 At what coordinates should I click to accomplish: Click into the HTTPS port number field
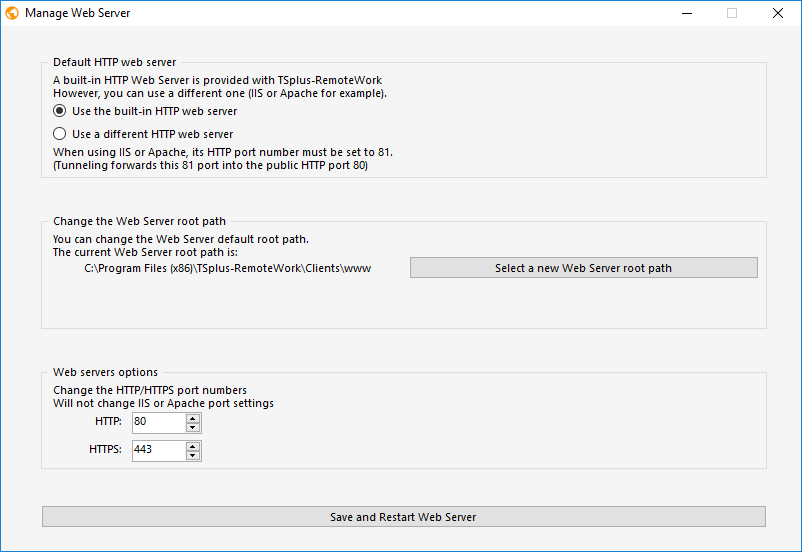coord(158,451)
